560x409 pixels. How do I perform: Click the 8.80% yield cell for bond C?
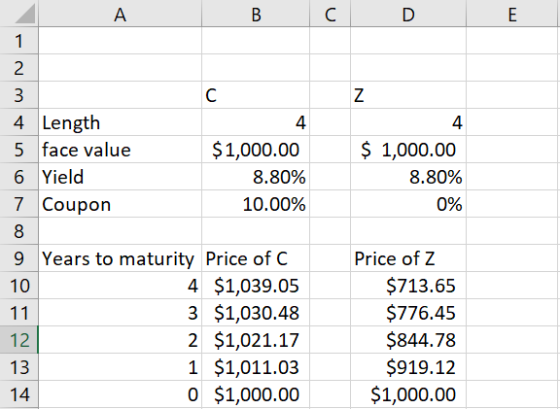pos(255,177)
